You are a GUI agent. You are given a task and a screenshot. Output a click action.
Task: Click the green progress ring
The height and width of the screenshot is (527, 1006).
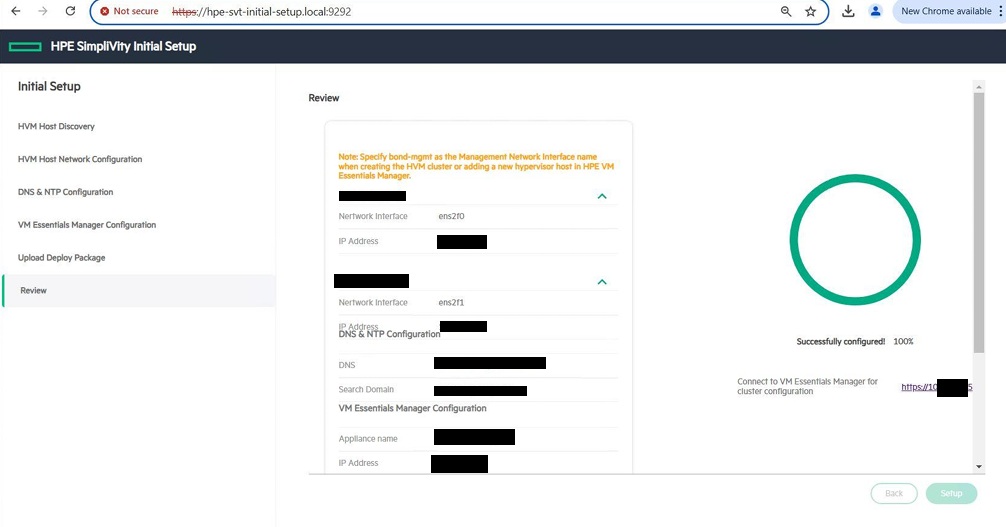pyautogui.click(x=855, y=239)
